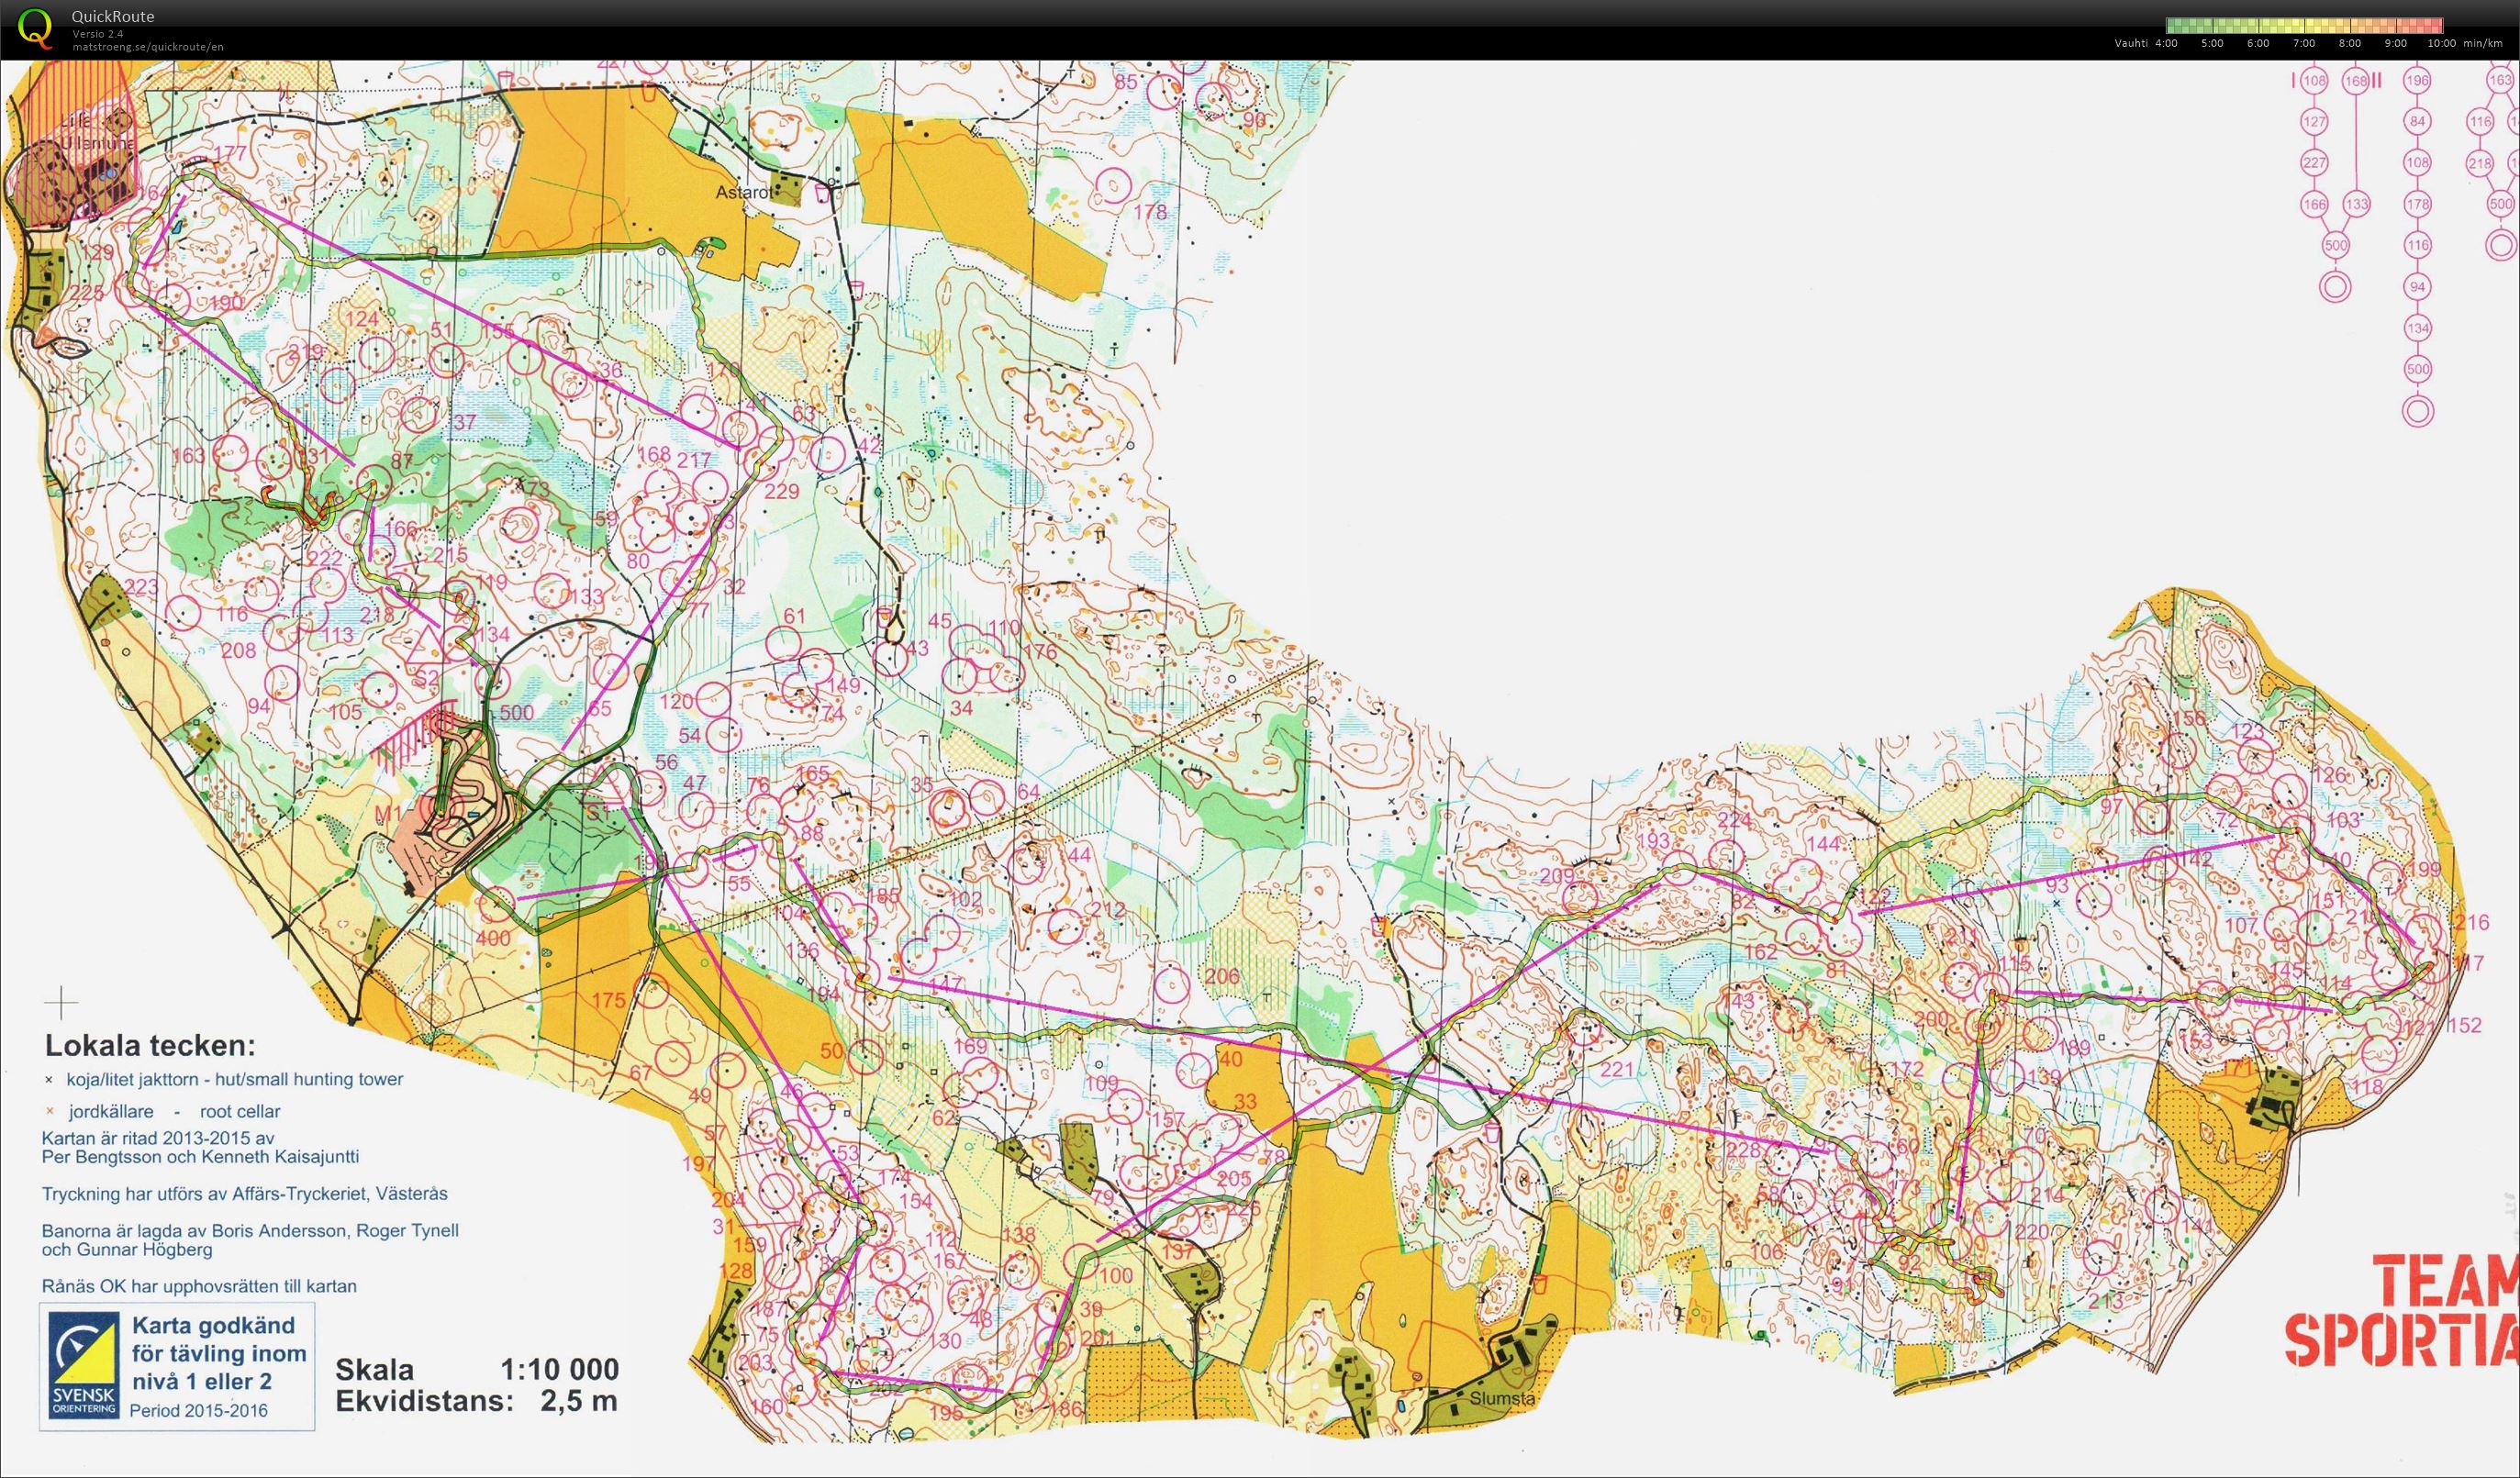Click 'Rånäs OK har upphovsrätten till kartan' text
Image resolution: width=2520 pixels, height=1478 pixels.
point(199,1286)
